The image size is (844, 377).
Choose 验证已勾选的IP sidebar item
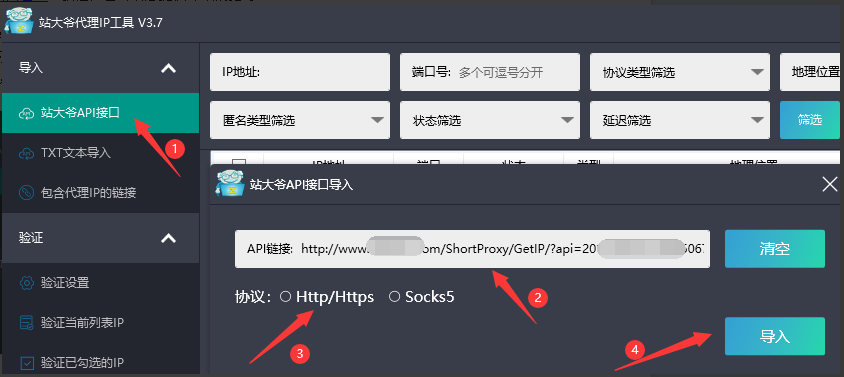pos(100,362)
